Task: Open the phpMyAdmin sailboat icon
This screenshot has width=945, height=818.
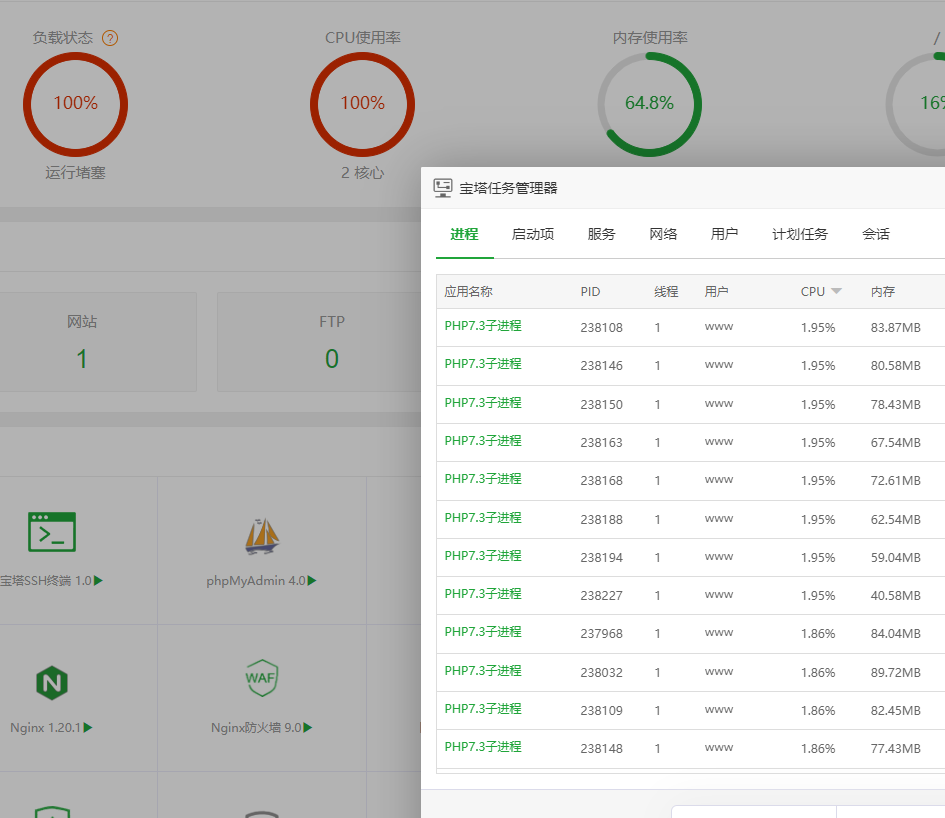Action: pyautogui.click(x=262, y=536)
